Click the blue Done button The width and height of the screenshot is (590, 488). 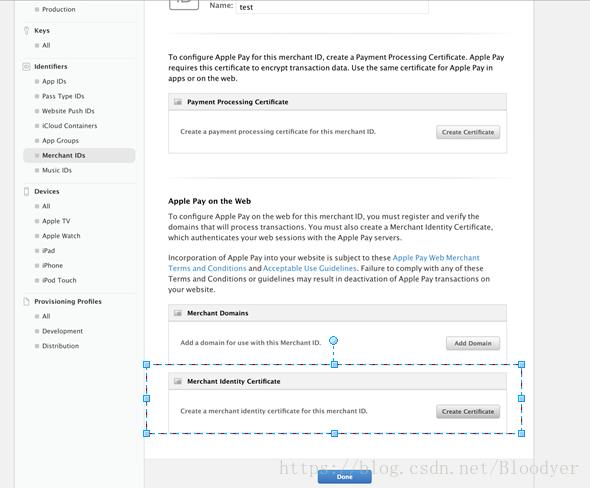pyautogui.click(x=345, y=477)
